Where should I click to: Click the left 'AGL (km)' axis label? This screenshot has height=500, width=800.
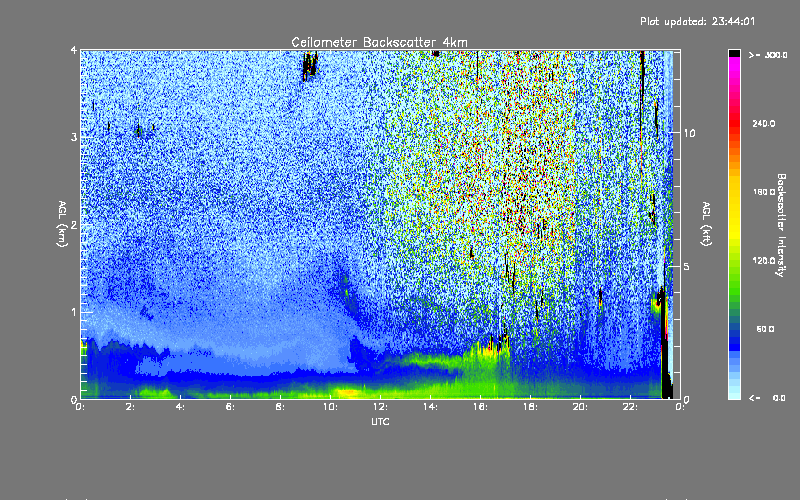click(x=62, y=224)
